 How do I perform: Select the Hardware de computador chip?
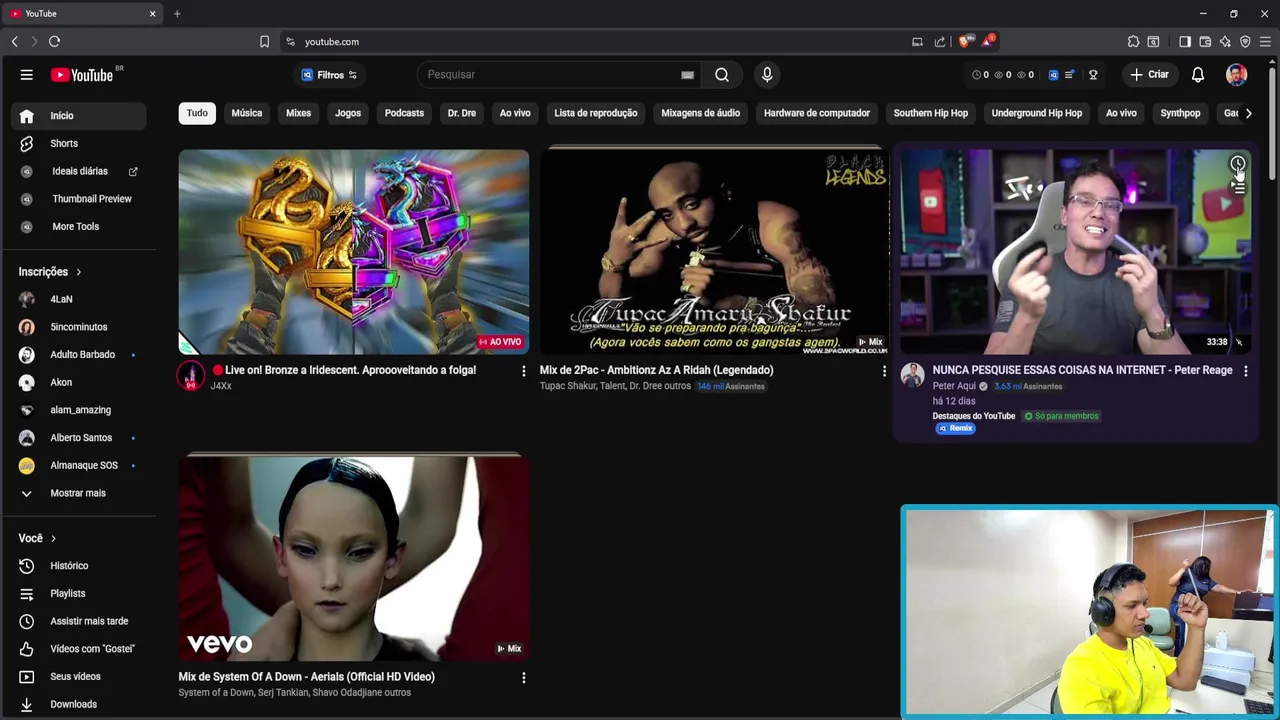[816, 113]
